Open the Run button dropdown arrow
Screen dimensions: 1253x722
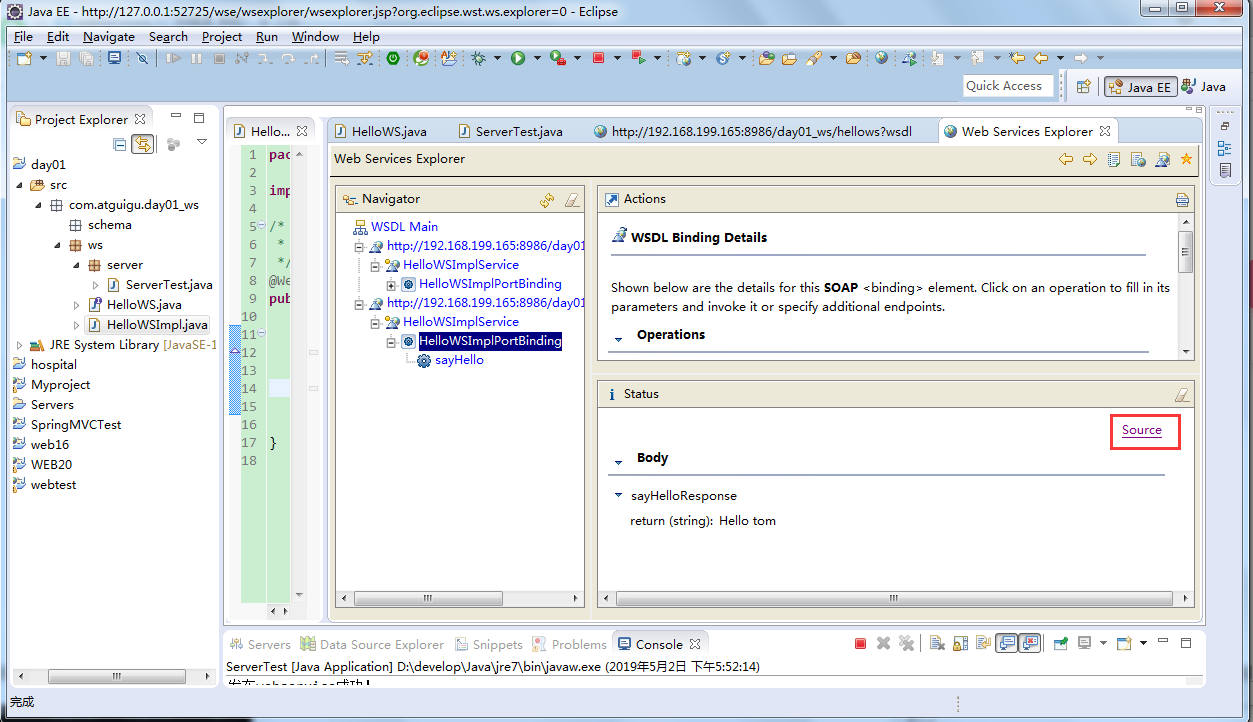tap(536, 59)
